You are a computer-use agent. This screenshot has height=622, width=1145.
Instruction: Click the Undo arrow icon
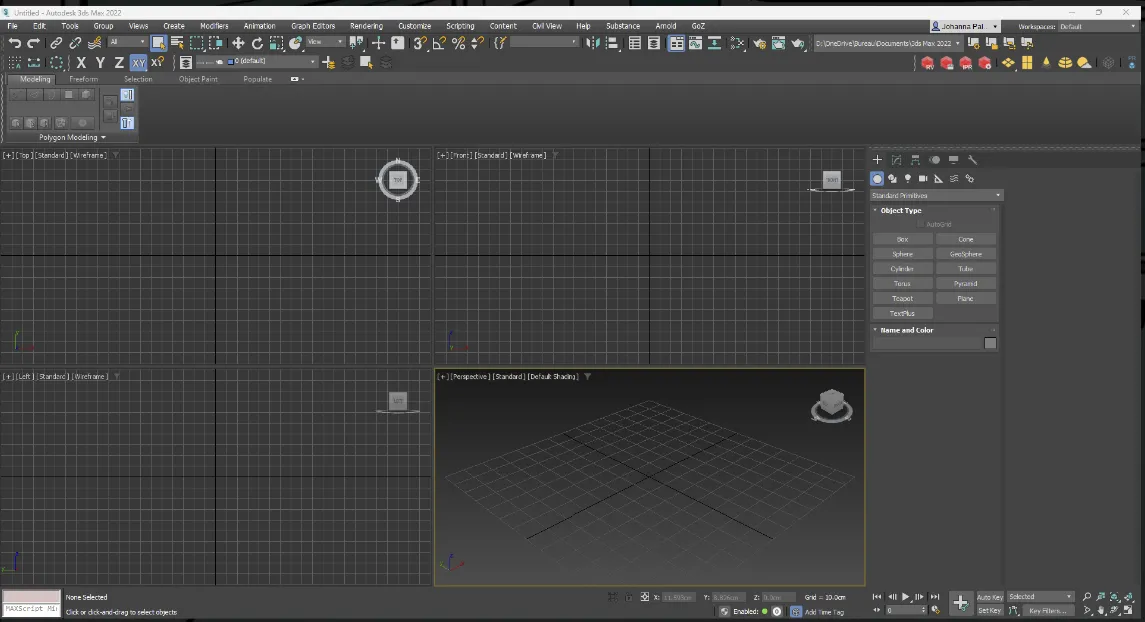click(15, 43)
